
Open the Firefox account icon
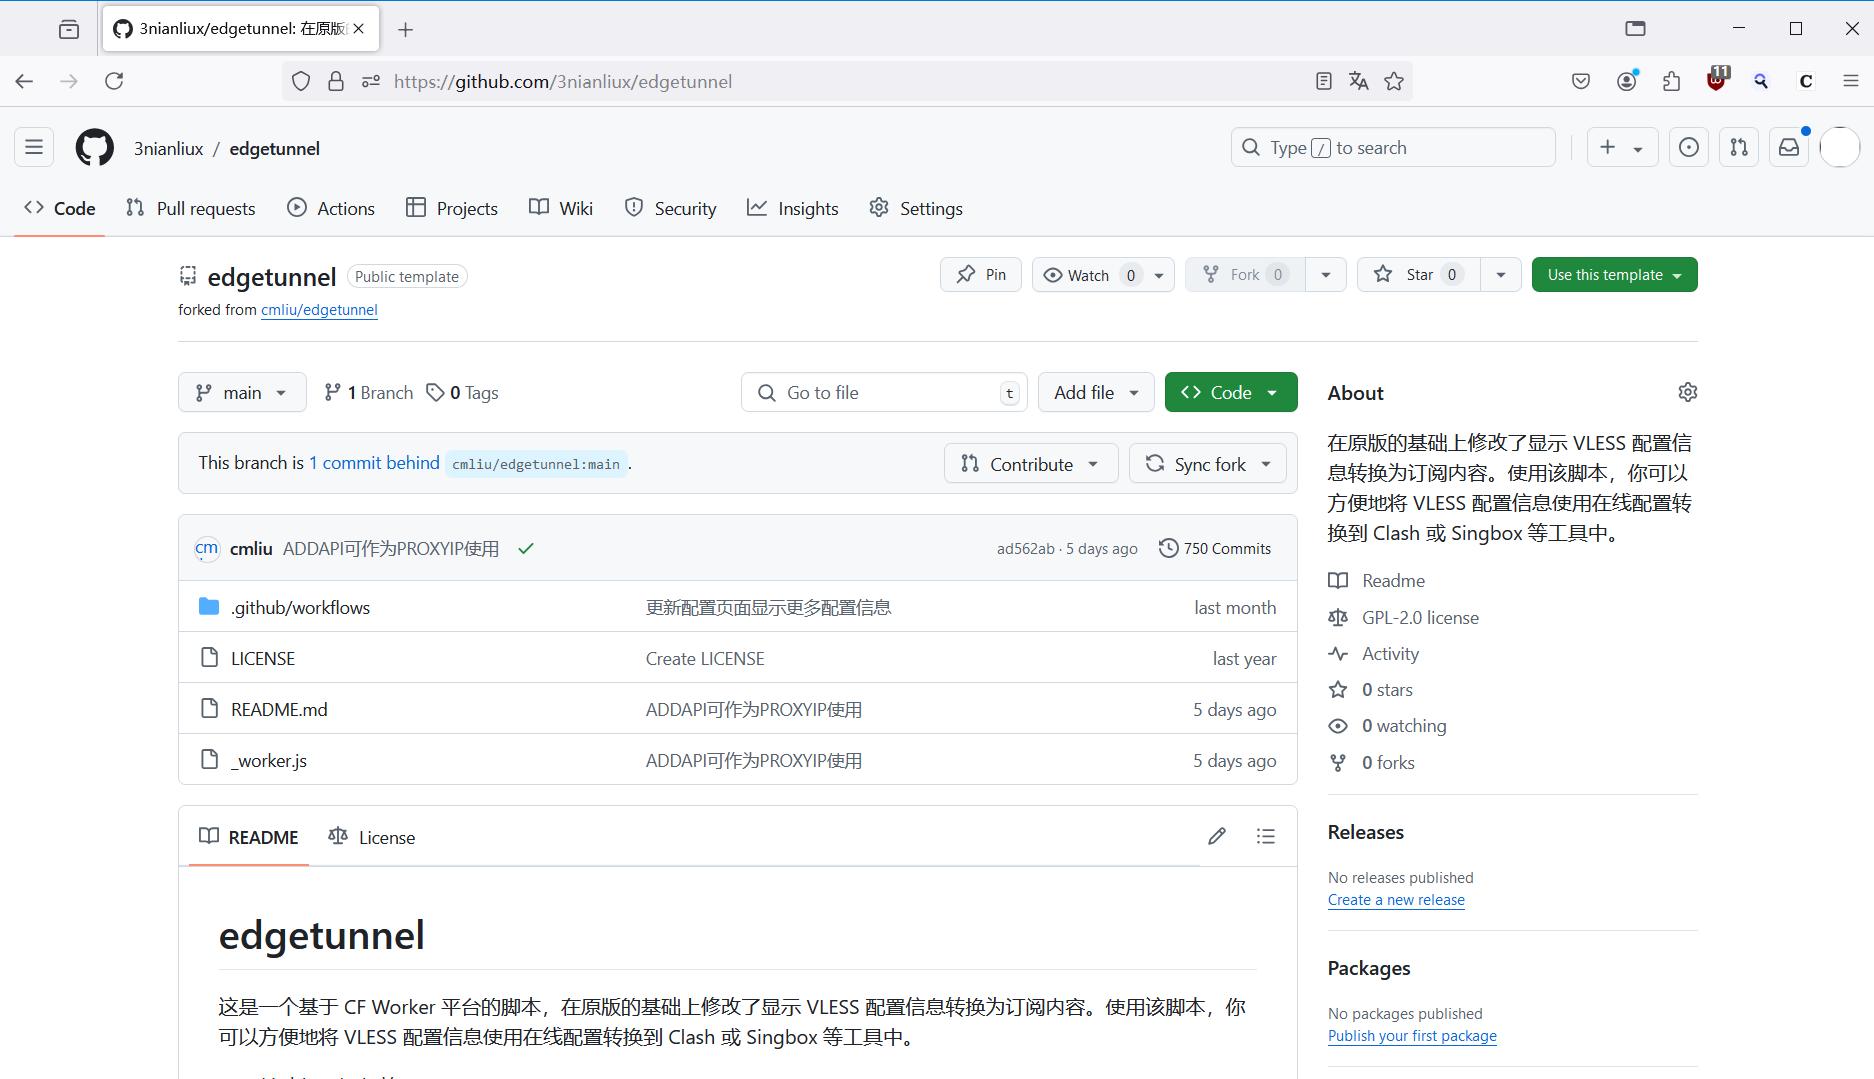click(1627, 81)
